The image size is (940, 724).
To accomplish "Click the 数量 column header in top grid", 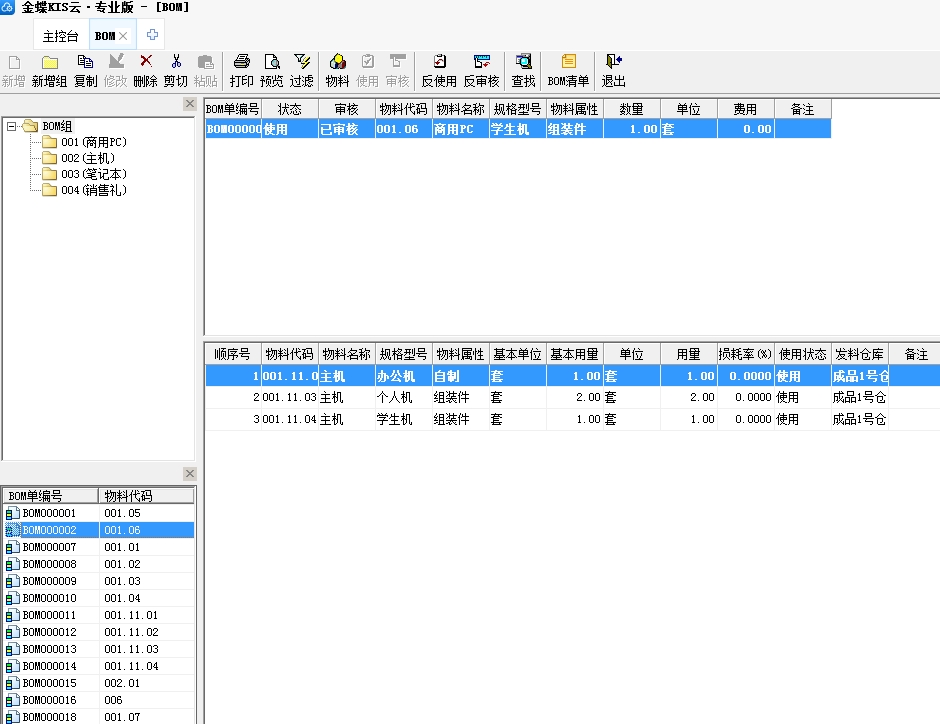I will [x=632, y=109].
